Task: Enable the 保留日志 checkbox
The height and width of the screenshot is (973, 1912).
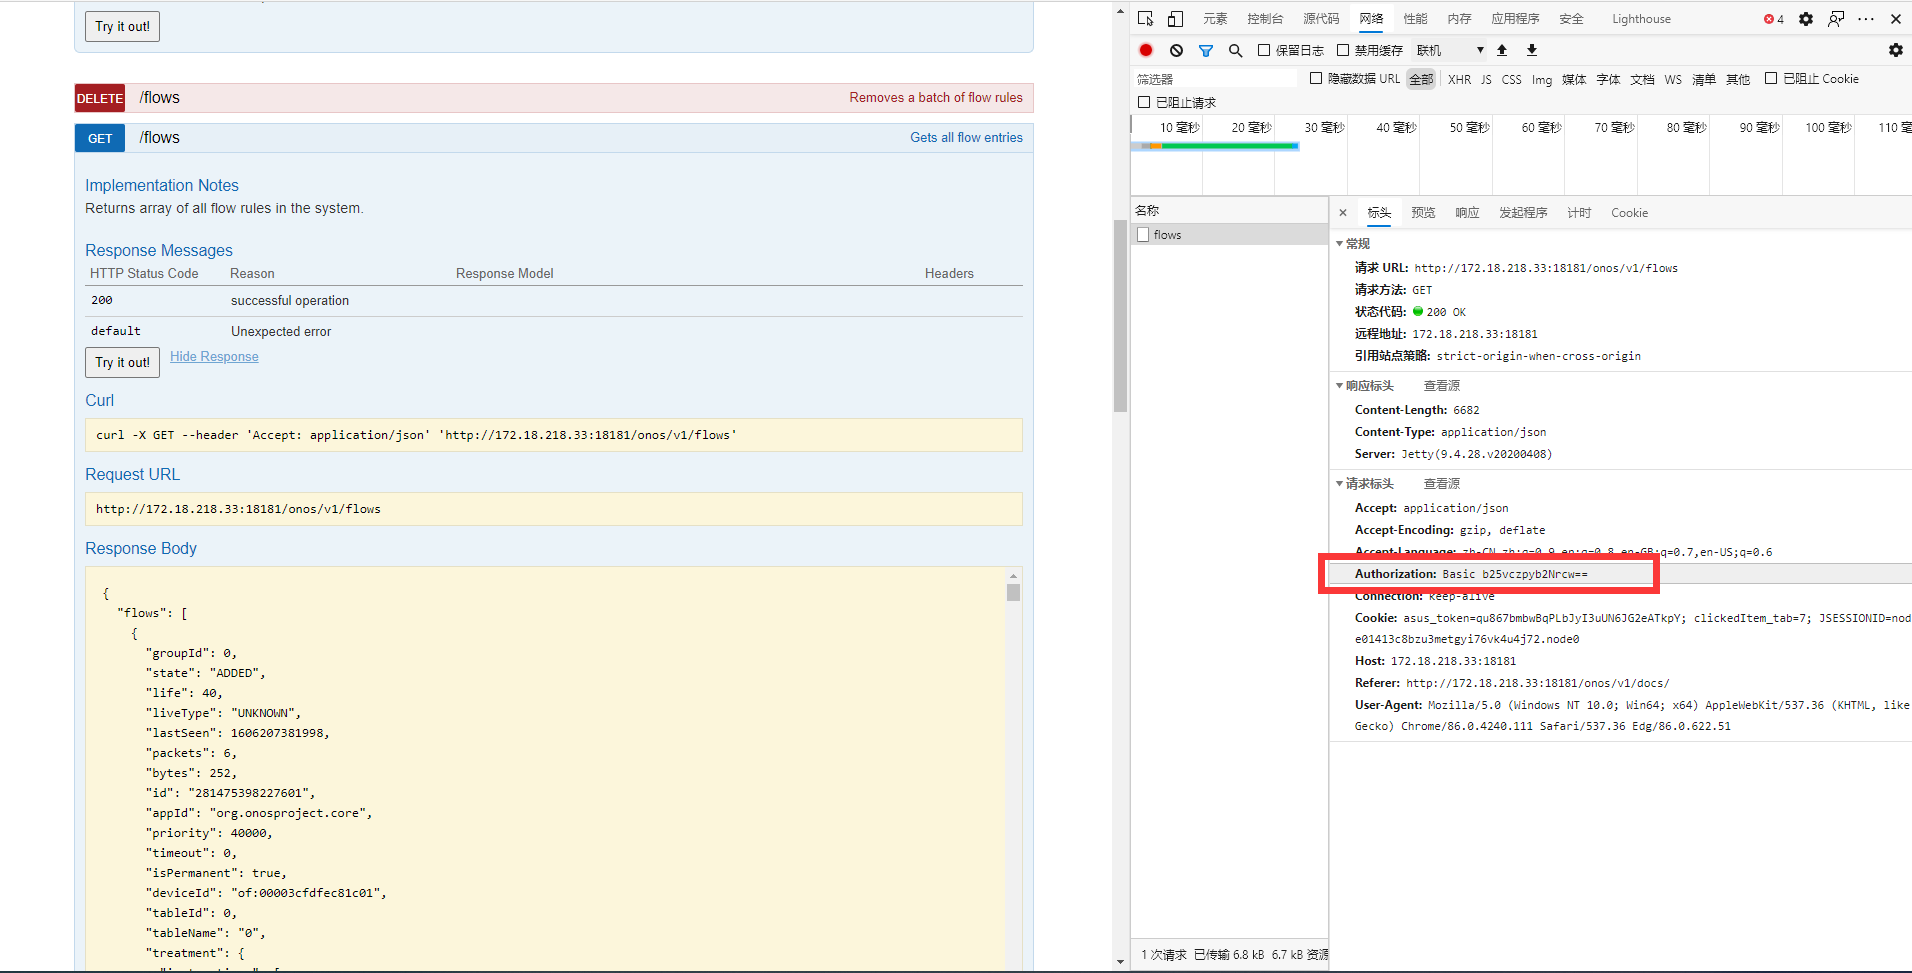Action: 1264,50
